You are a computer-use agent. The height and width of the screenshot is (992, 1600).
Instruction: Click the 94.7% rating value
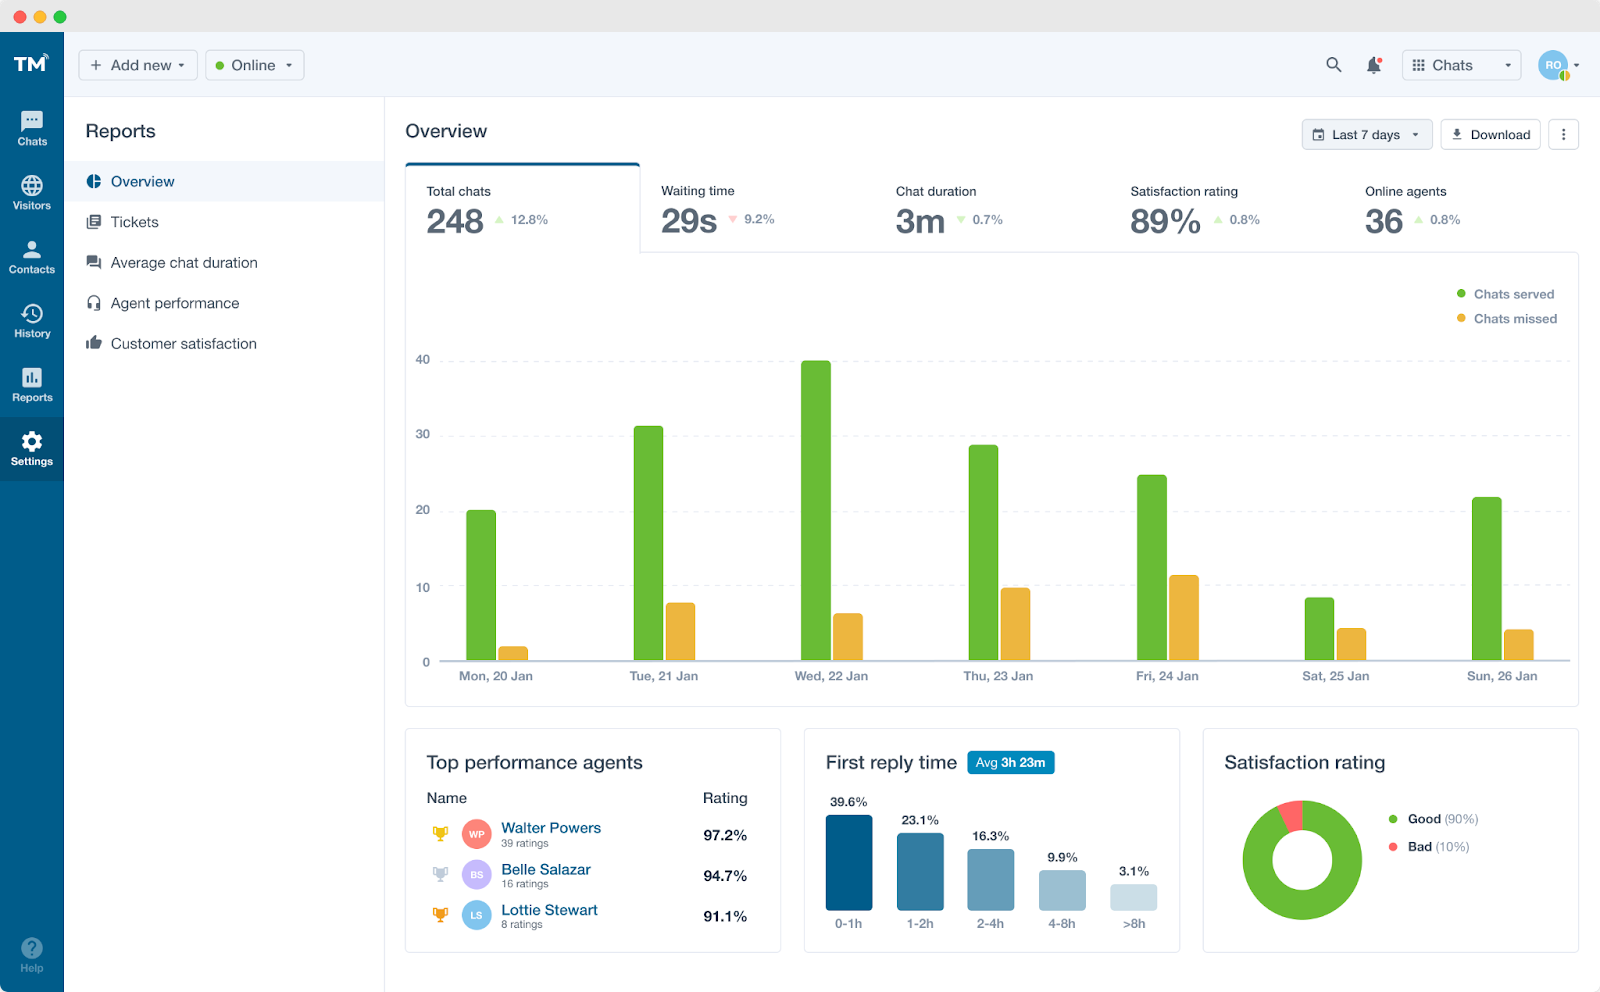click(725, 876)
